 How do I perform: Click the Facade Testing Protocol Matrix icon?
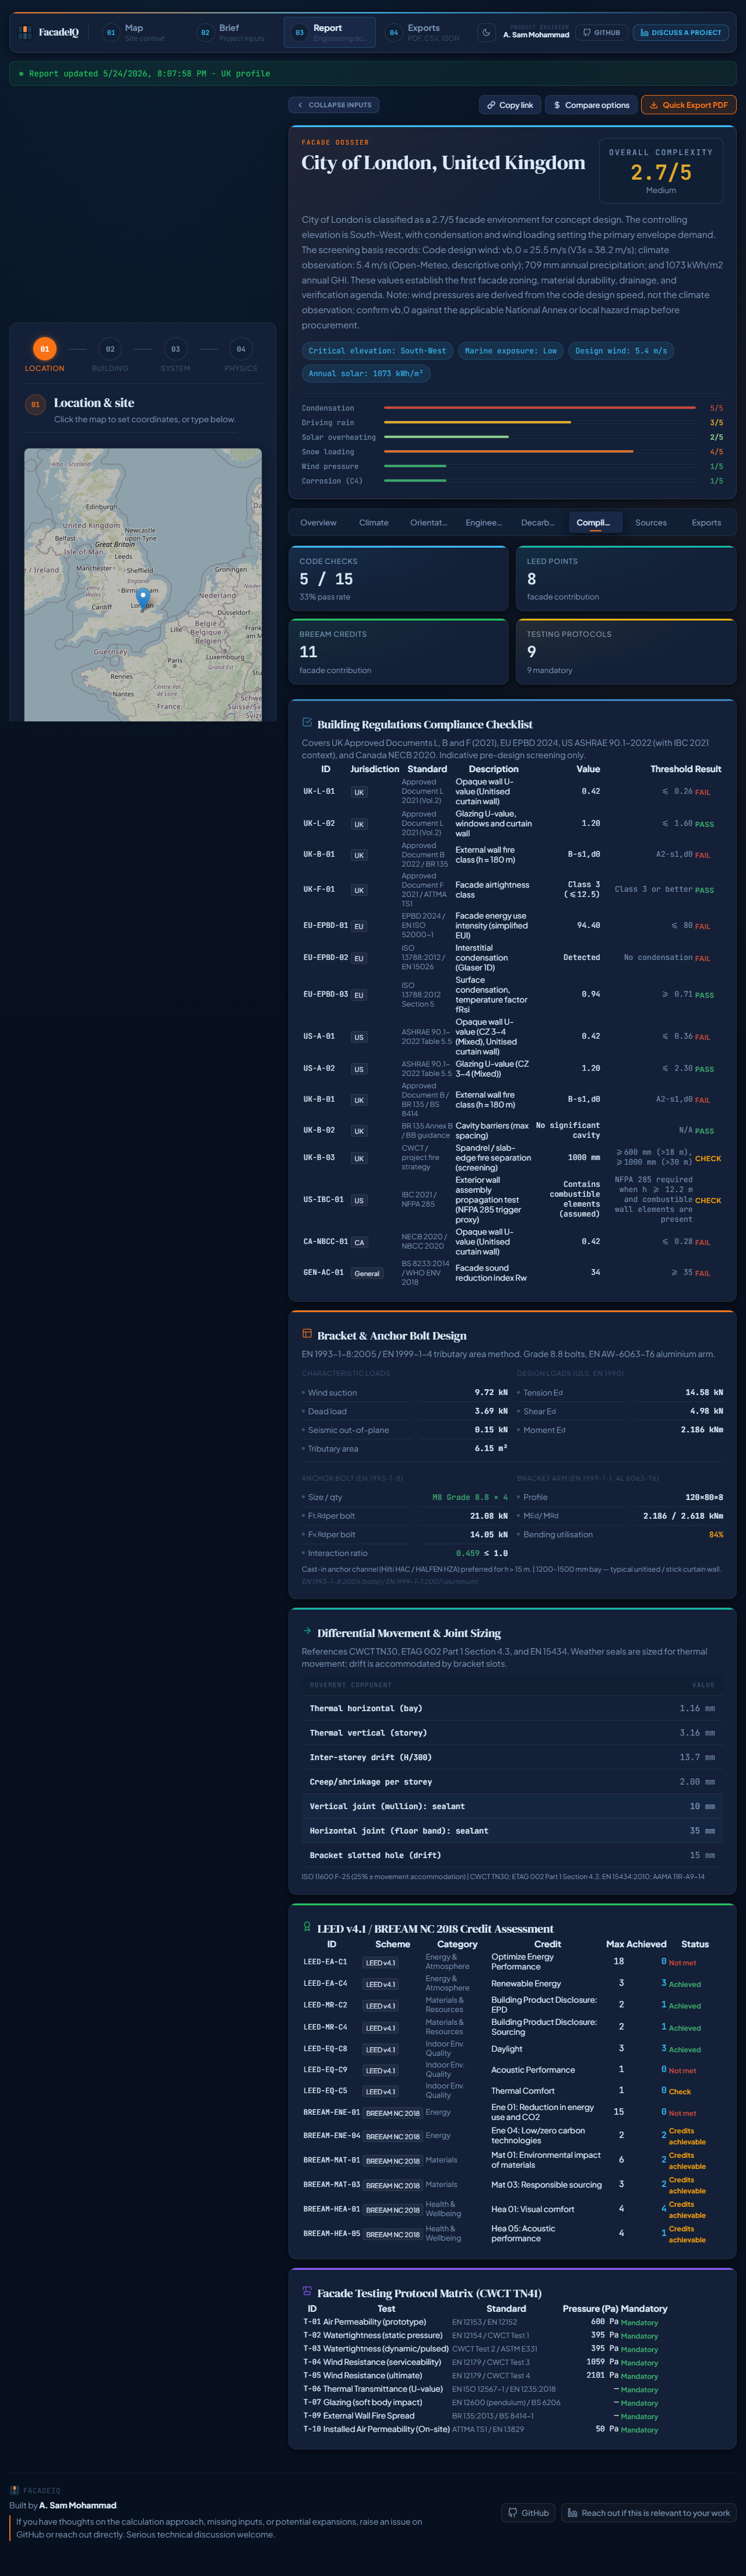[x=307, y=2291]
